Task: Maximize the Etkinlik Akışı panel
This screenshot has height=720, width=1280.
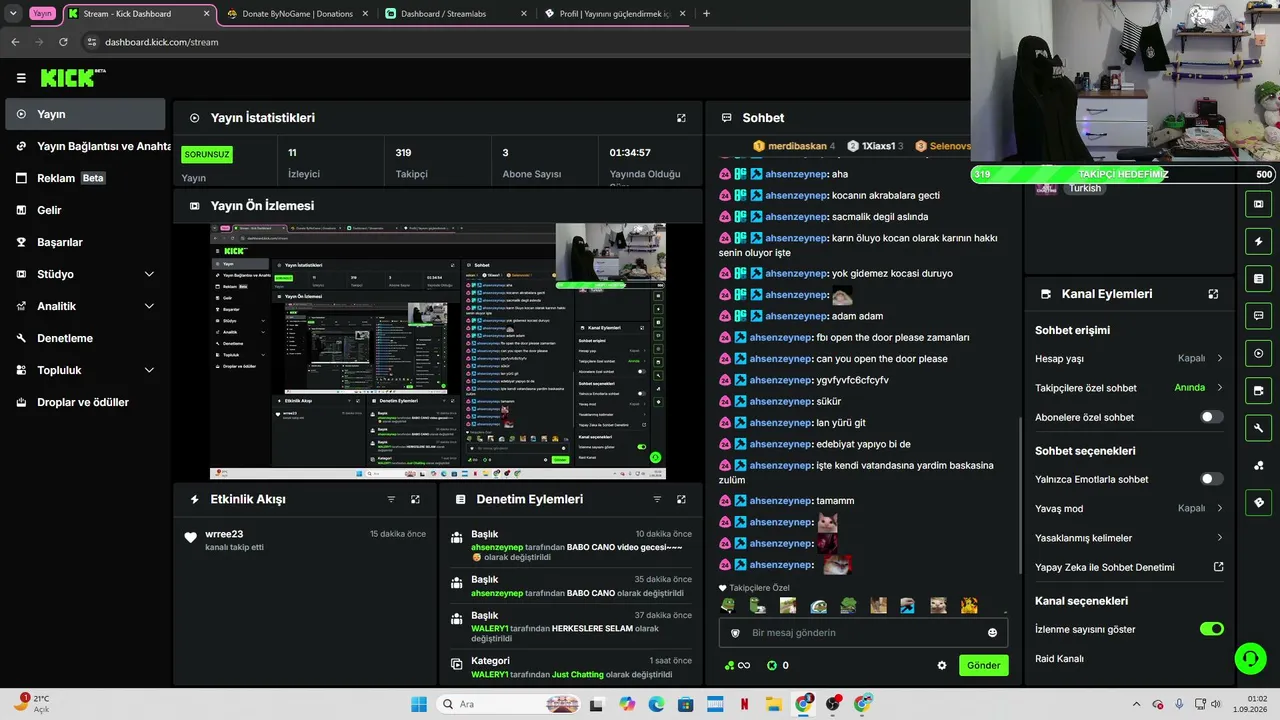Action: [x=415, y=499]
